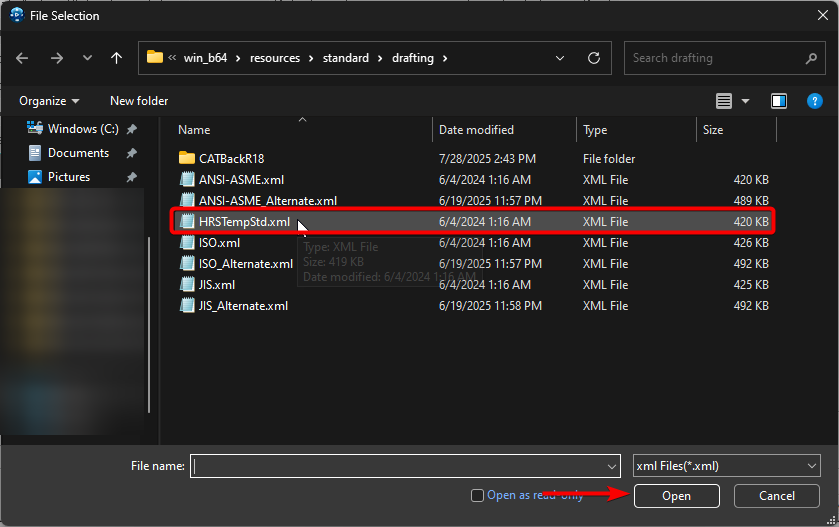Open Documents in navigation pane
Image resolution: width=839 pixels, height=527 pixels.
click(x=78, y=153)
